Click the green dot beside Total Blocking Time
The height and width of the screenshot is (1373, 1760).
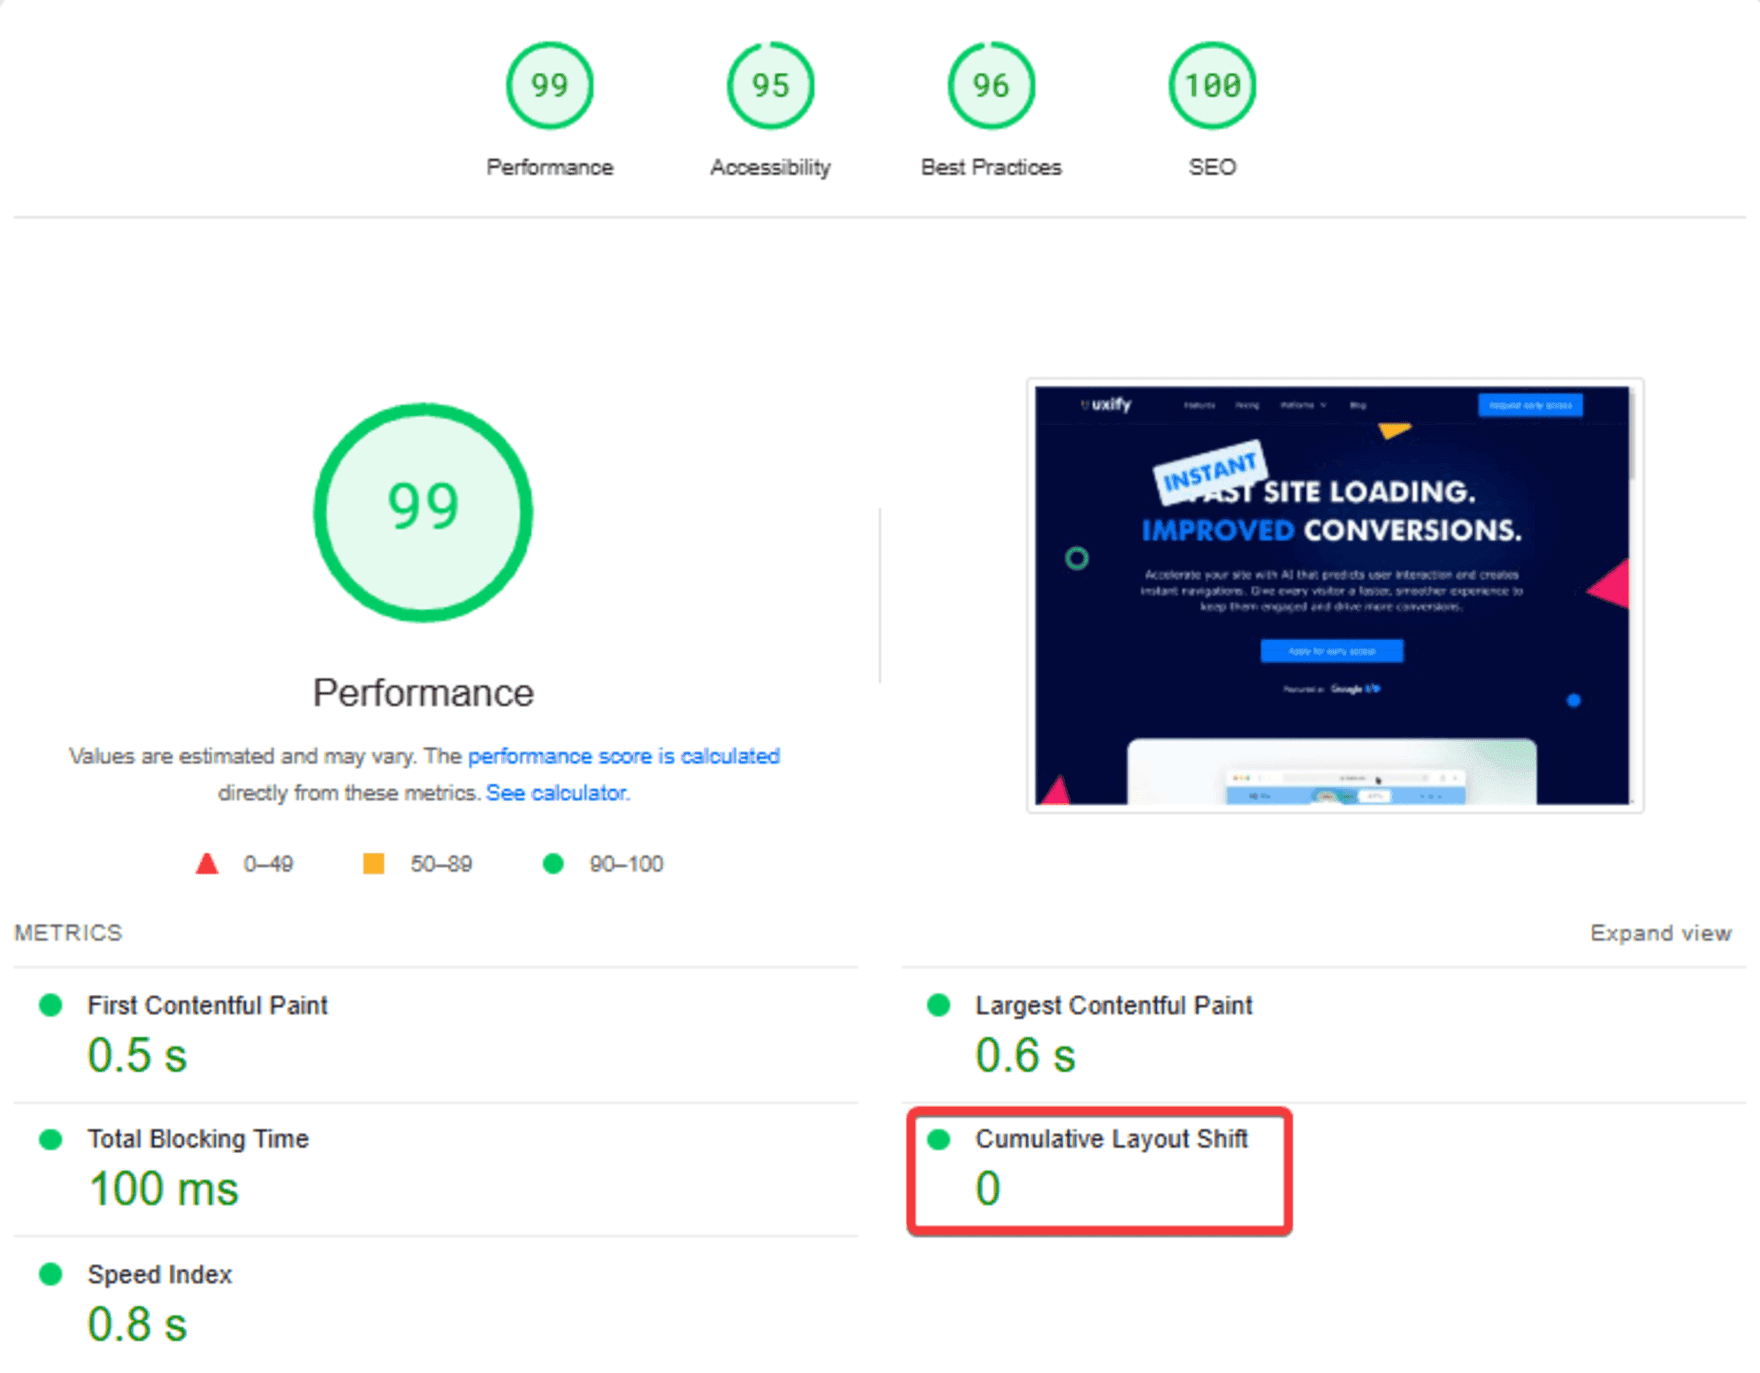tap(50, 1139)
